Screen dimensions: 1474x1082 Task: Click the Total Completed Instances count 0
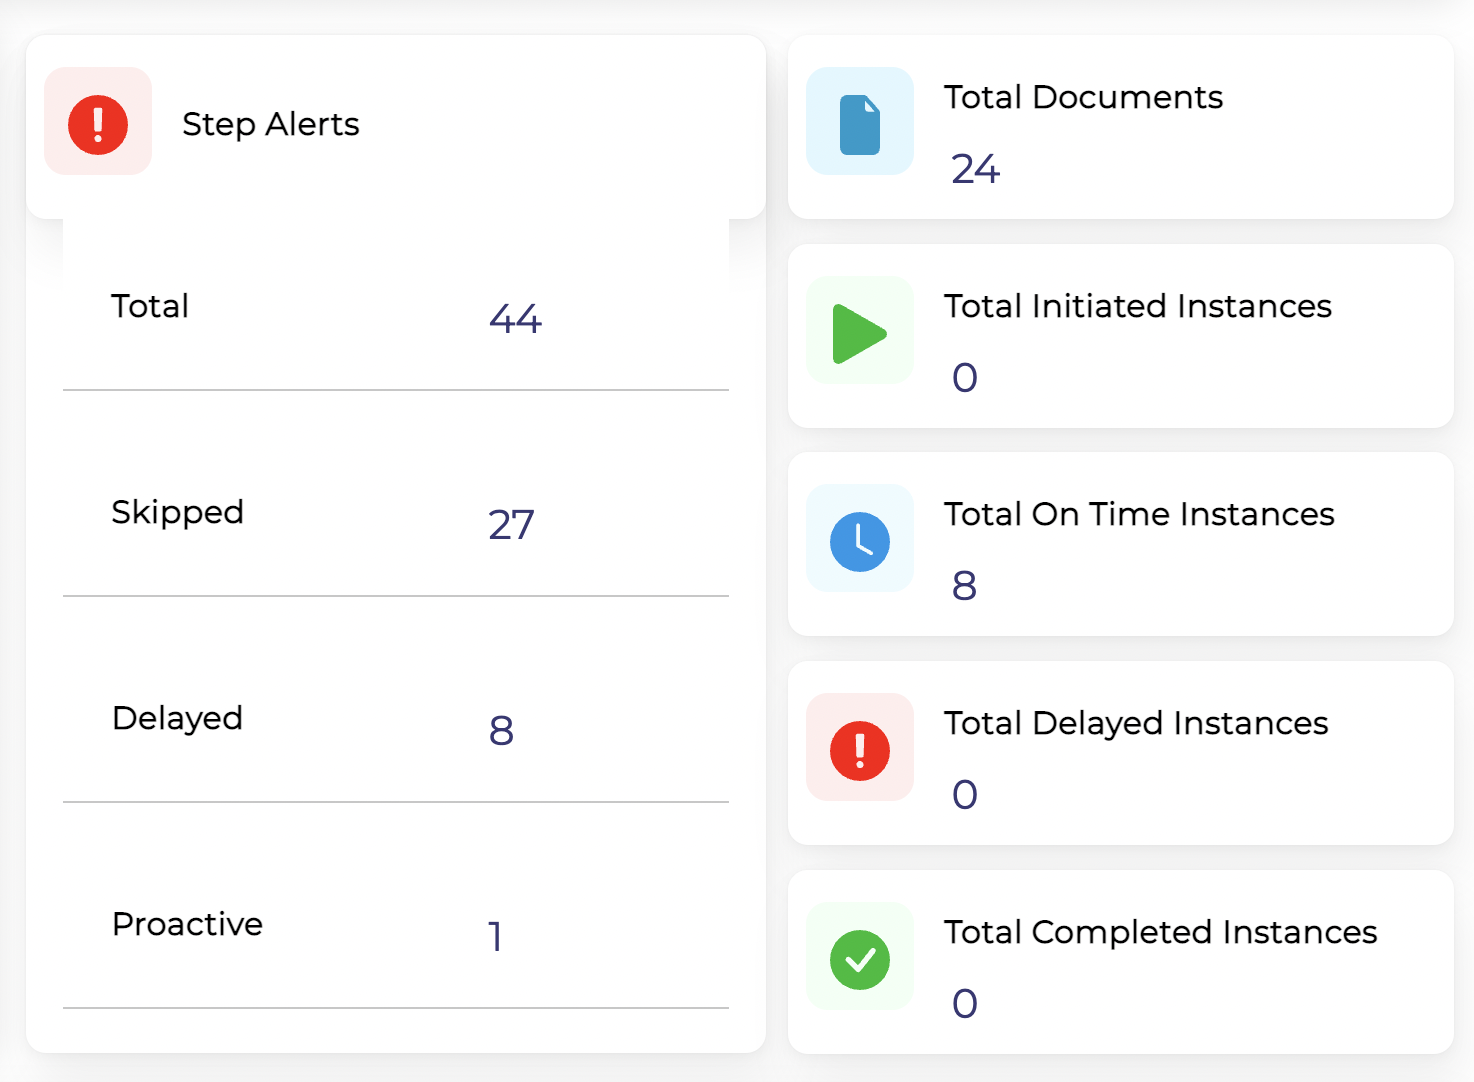tap(965, 1004)
